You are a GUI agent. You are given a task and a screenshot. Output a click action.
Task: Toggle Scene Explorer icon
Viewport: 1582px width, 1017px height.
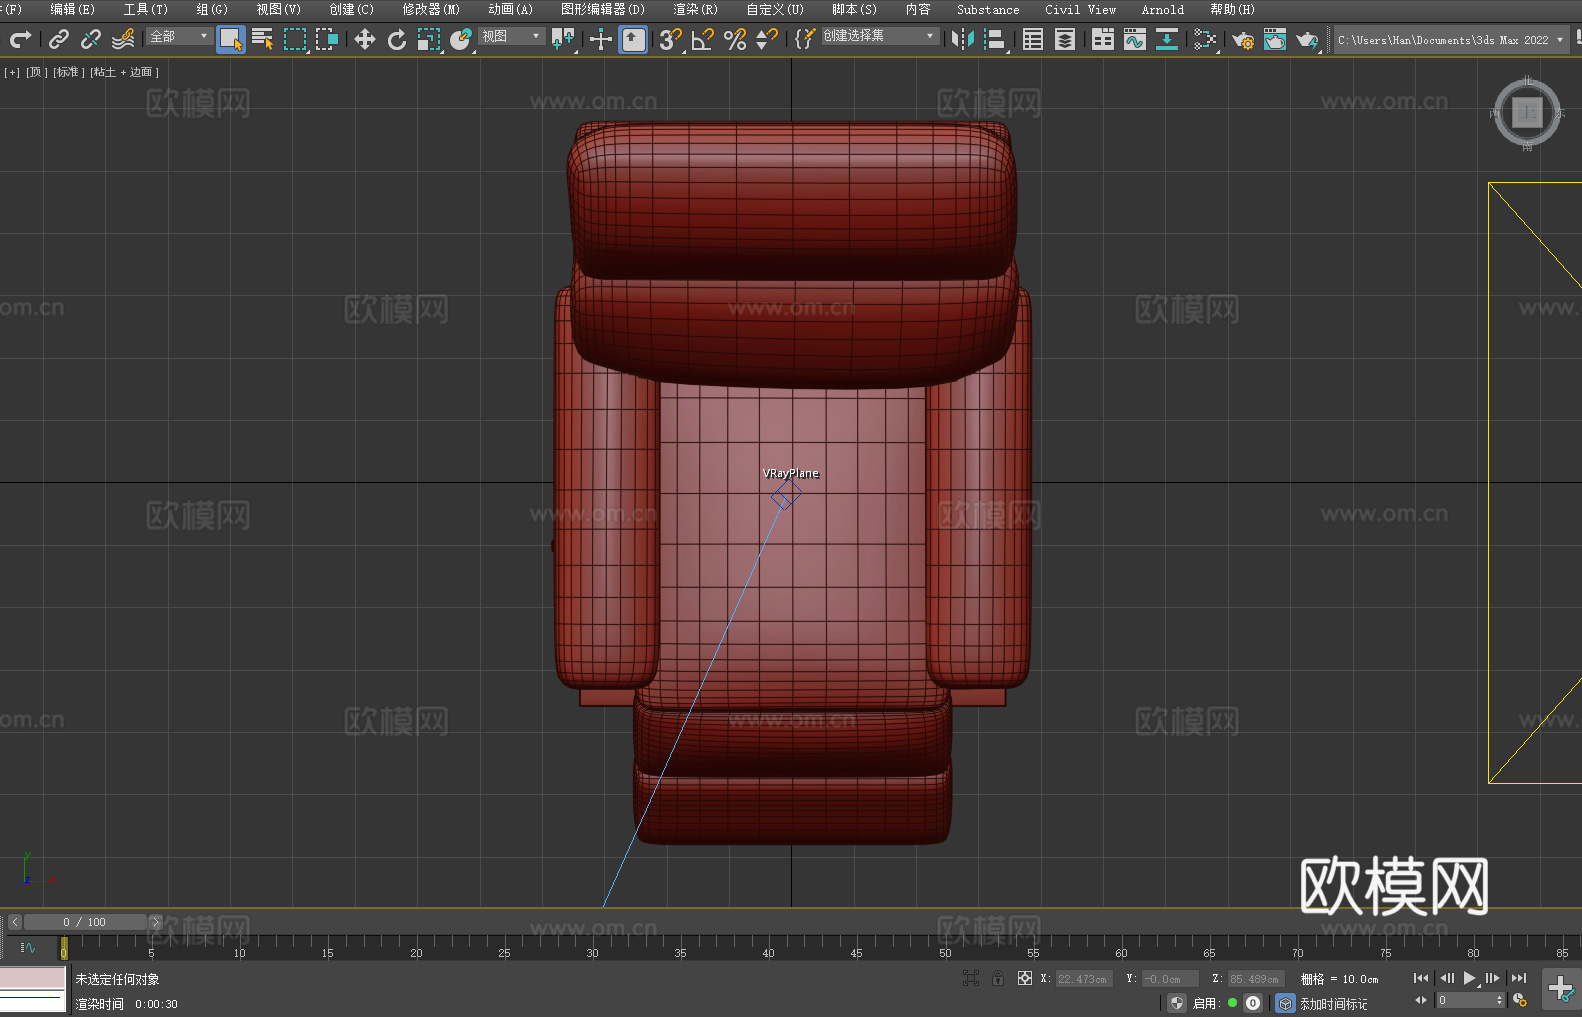[x=1033, y=39]
